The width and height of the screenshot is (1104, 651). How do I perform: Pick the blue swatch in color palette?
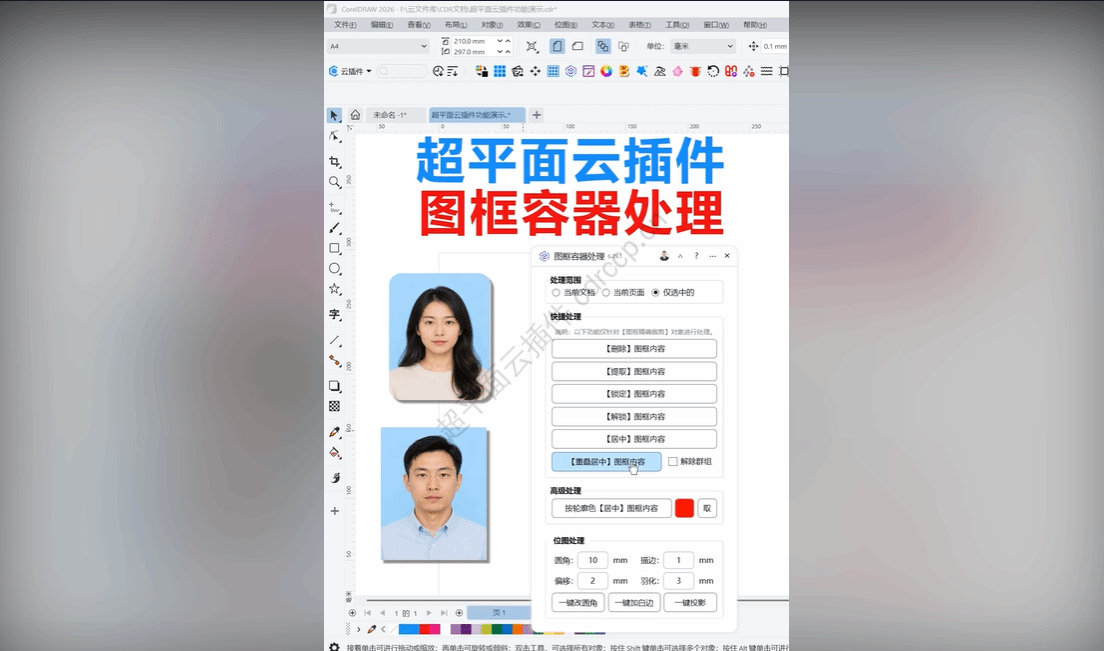[x=408, y=629]
